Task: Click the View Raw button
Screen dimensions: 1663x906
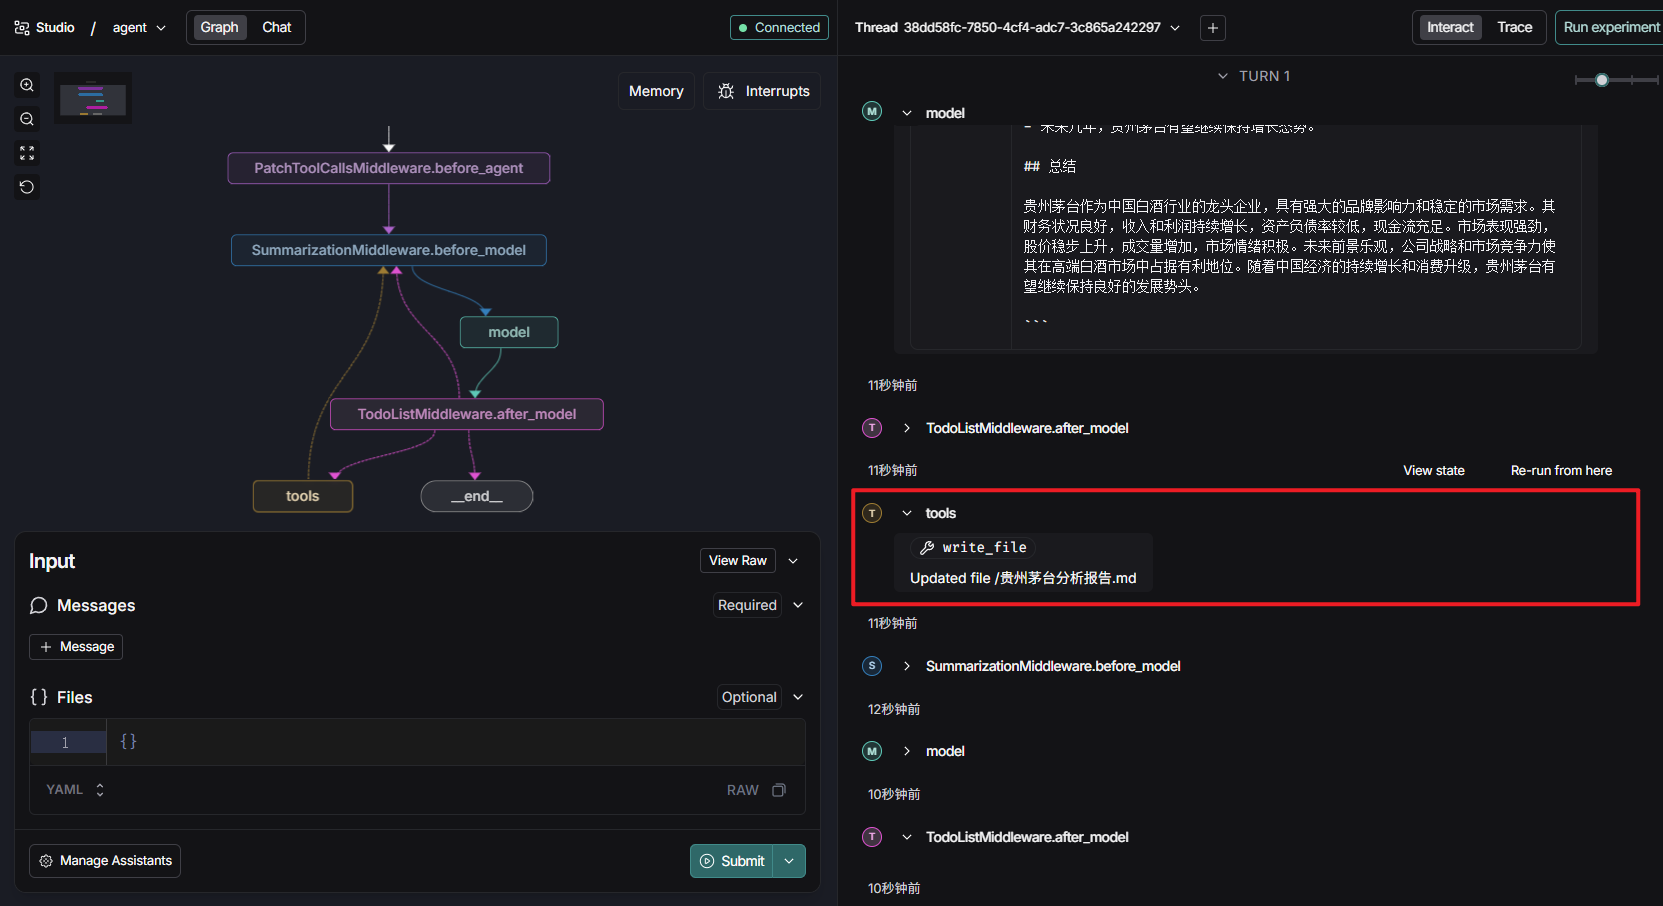Action: (738, 561)
